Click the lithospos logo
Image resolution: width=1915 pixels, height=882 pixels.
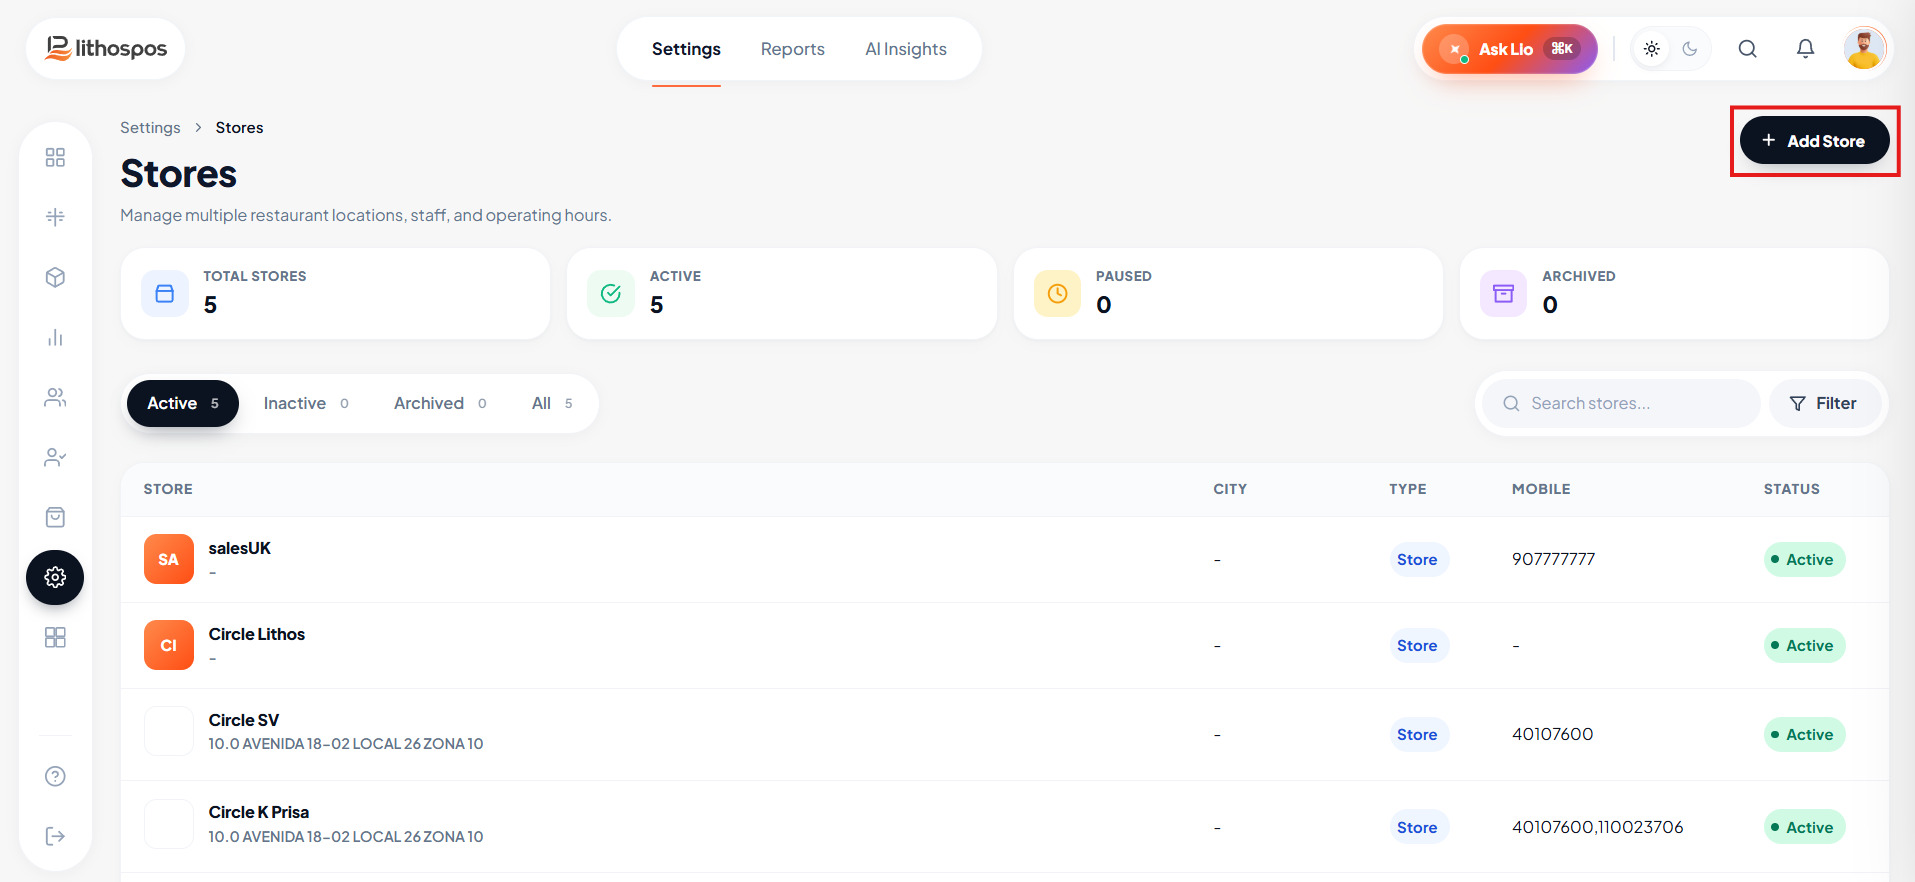(x=106, y=48)
